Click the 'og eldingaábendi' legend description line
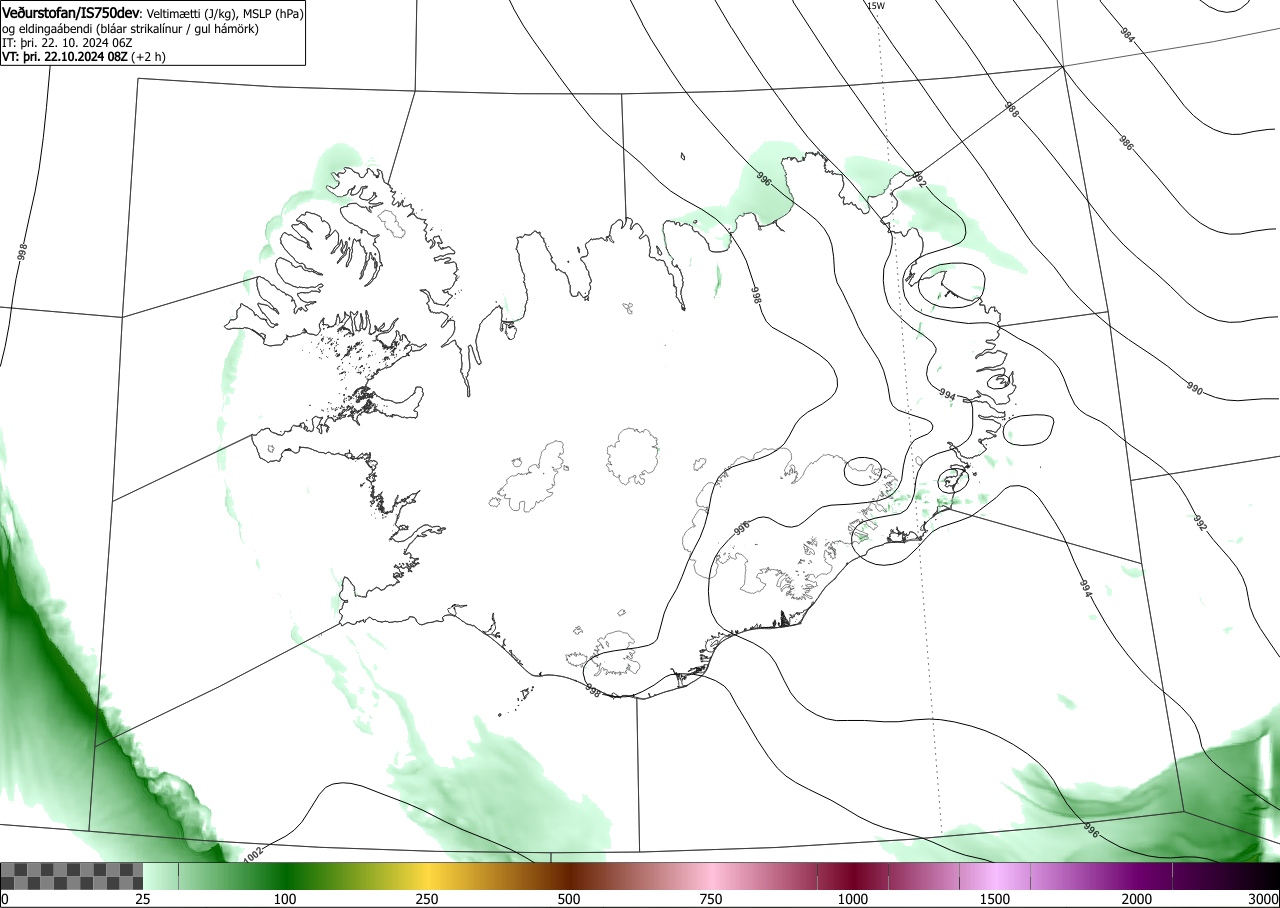1280x908 pixels. tap(131, 29)
